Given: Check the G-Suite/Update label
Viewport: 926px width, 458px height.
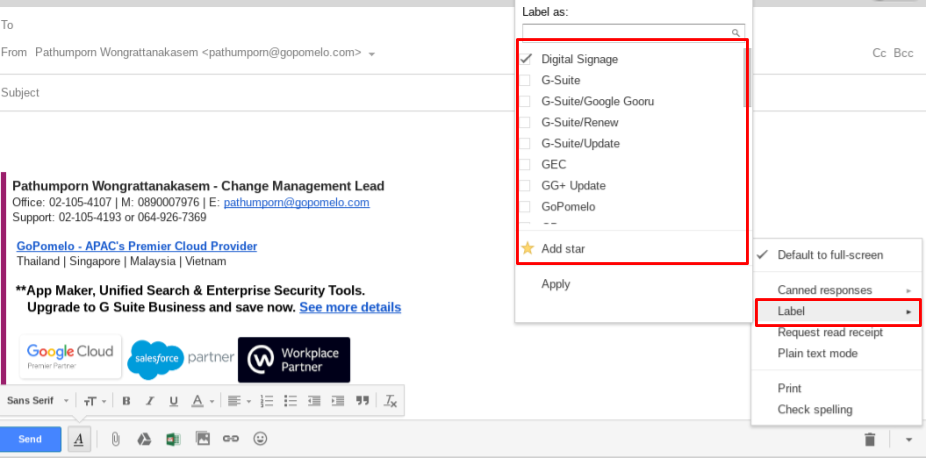Looking at the screenshot, I should tap(525, 143).
